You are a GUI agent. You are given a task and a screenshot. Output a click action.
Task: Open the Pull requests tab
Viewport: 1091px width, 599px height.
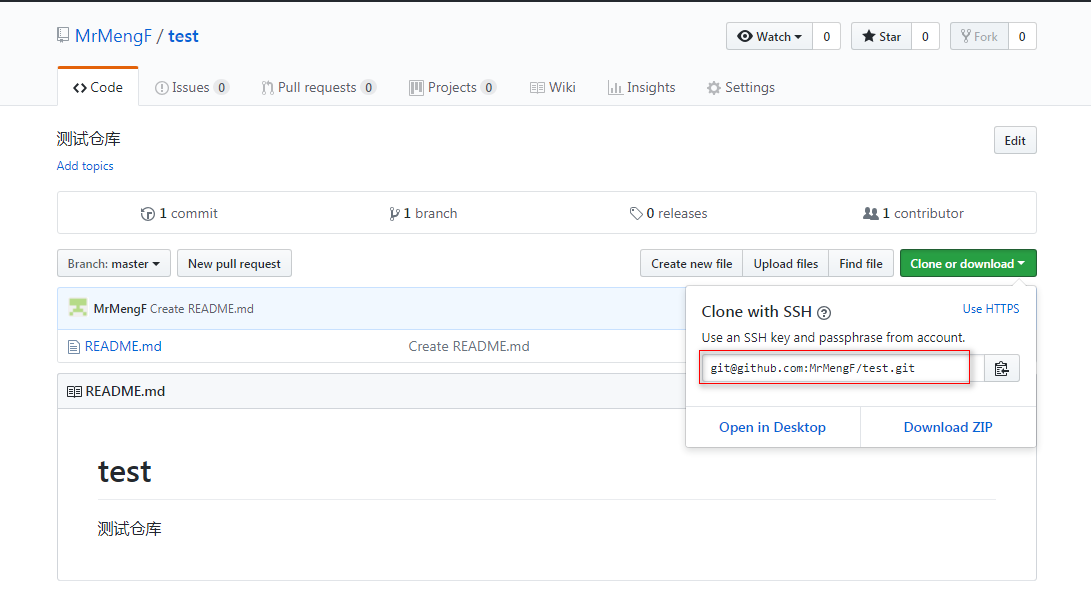(318, 88)
